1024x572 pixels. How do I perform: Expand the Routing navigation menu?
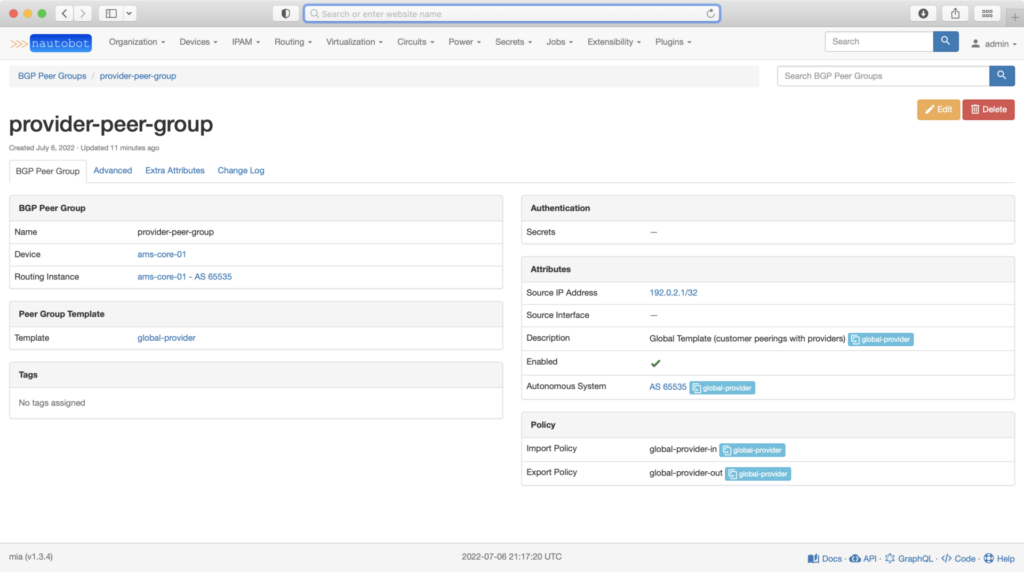(293, 42)
